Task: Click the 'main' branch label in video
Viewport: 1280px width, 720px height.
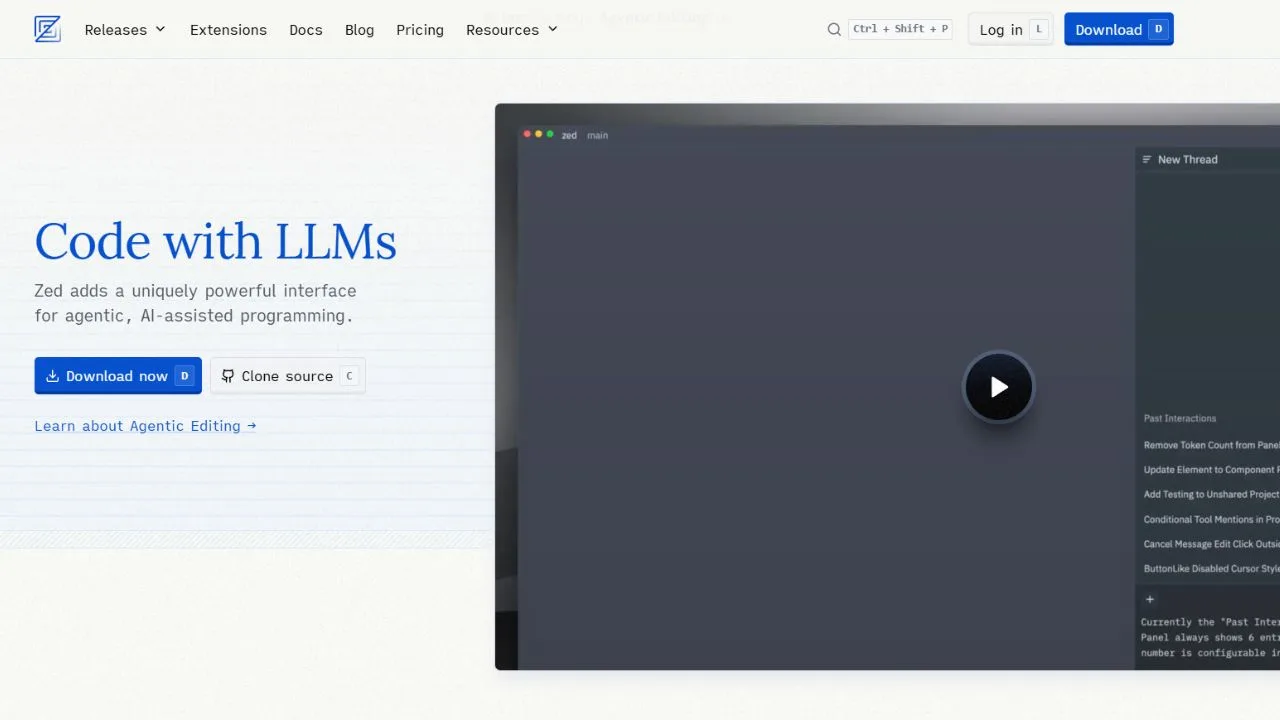Action: tap(598, 135)
